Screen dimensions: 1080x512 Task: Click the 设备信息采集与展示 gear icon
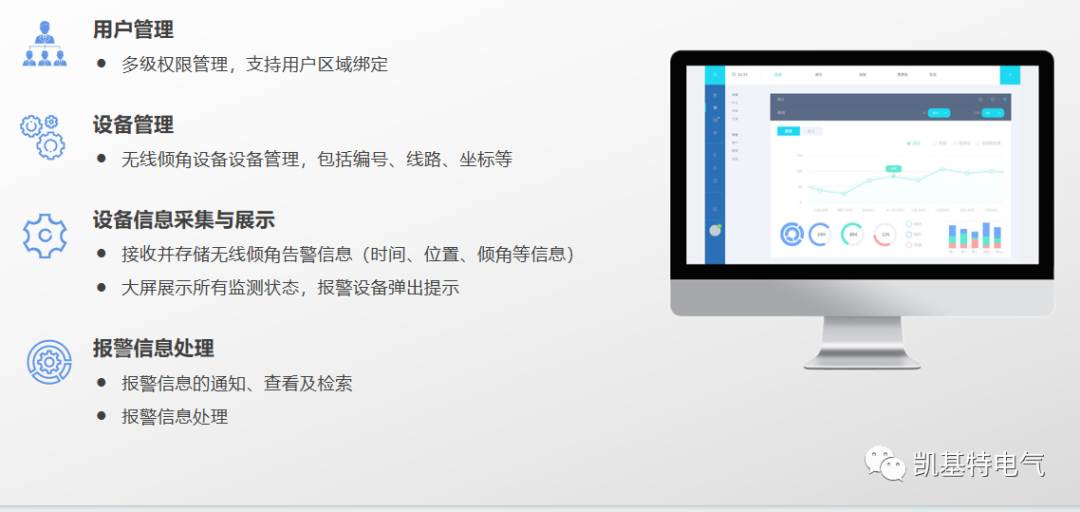point(44,235)
